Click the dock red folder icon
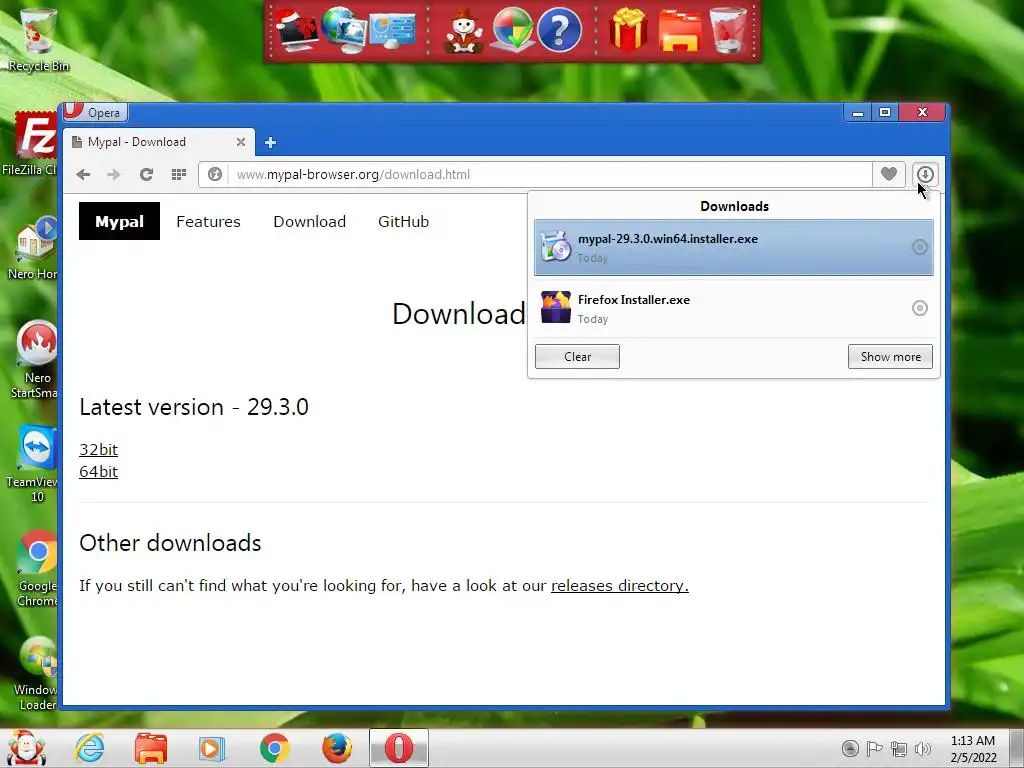Screen dimensions: 1024x768 pos(679,31)
